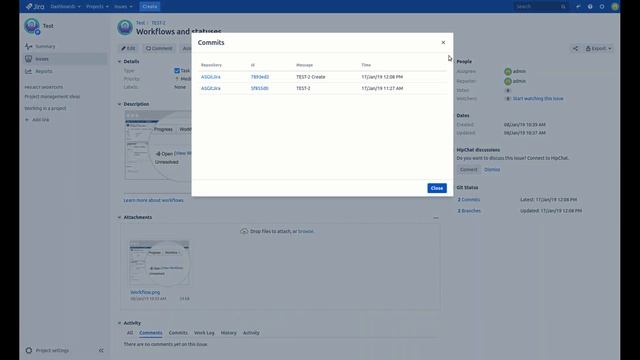Image resolution: width=640 pixels, height=360 pixels.
Task: Click the Create button in the top bar
Action: point(150,7)
